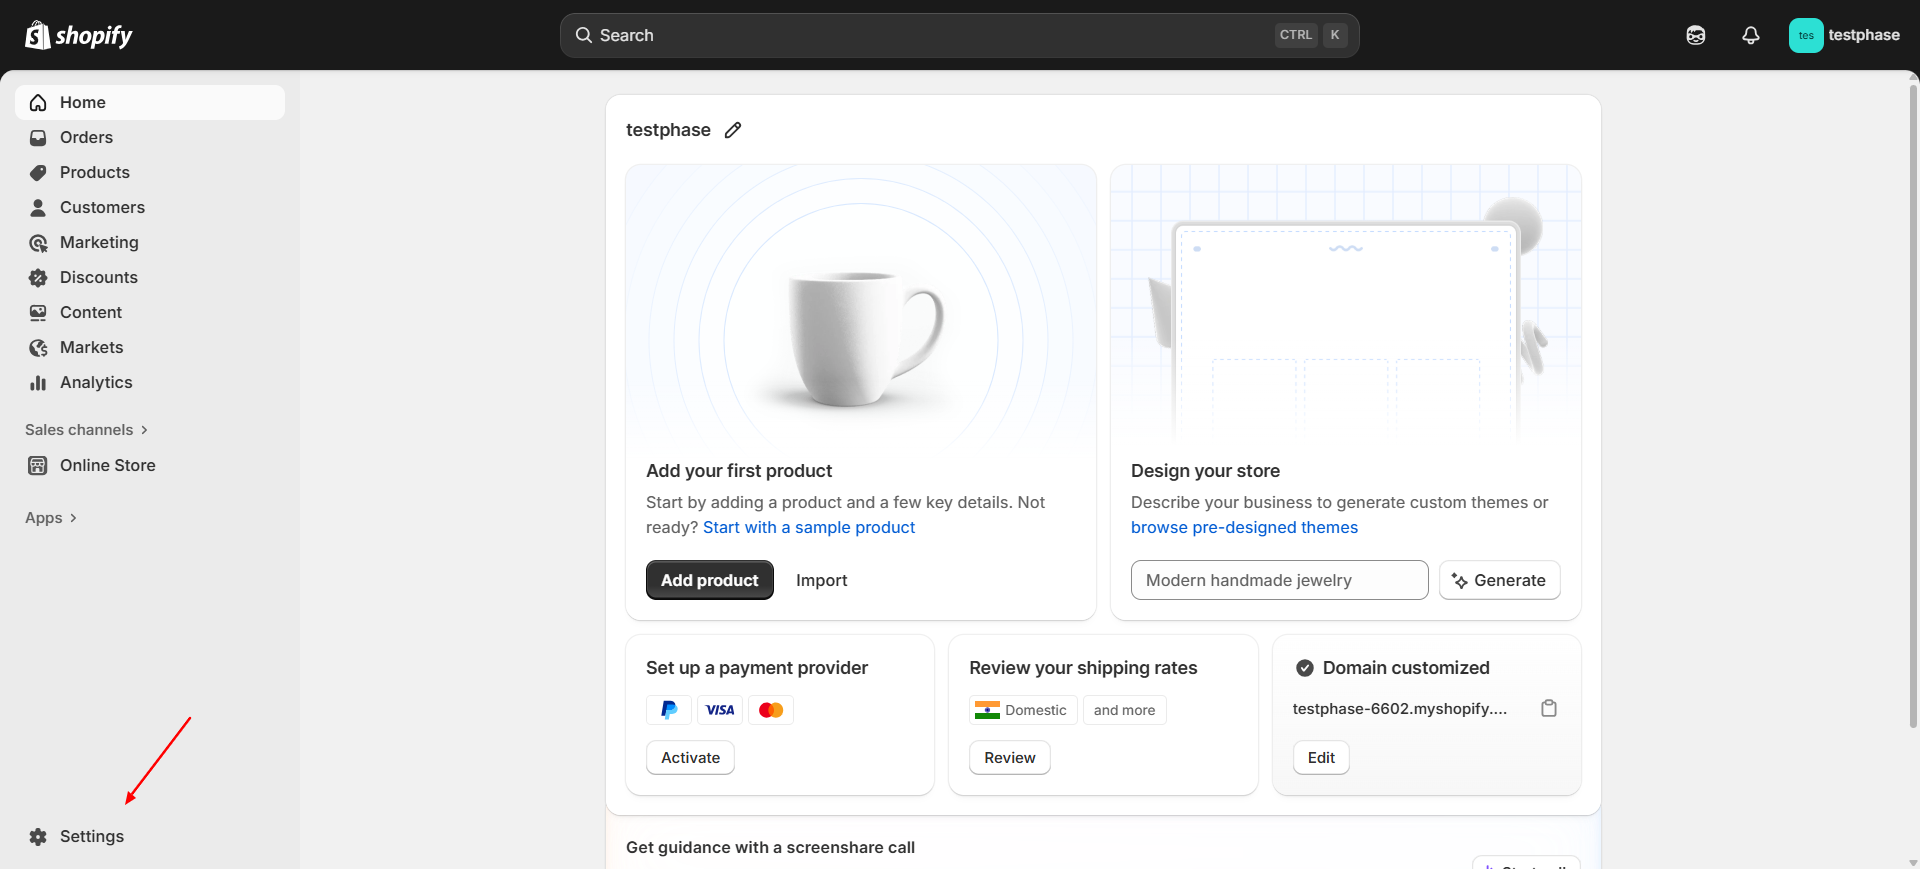The height and width of the screenshot is (869, 1920).
Task: Open Discounts in sidebar
Action: click(x=150, y=277)
